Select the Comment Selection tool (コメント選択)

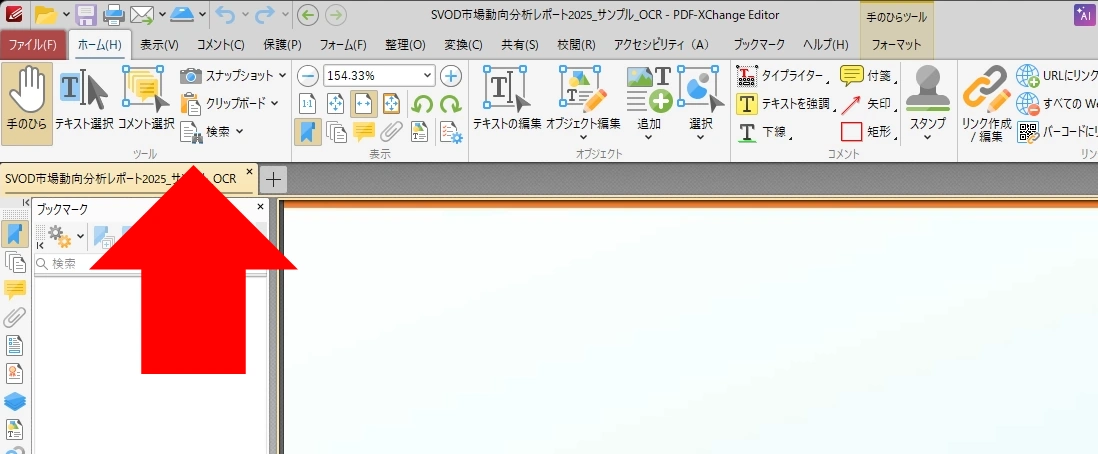pos(146,102)
